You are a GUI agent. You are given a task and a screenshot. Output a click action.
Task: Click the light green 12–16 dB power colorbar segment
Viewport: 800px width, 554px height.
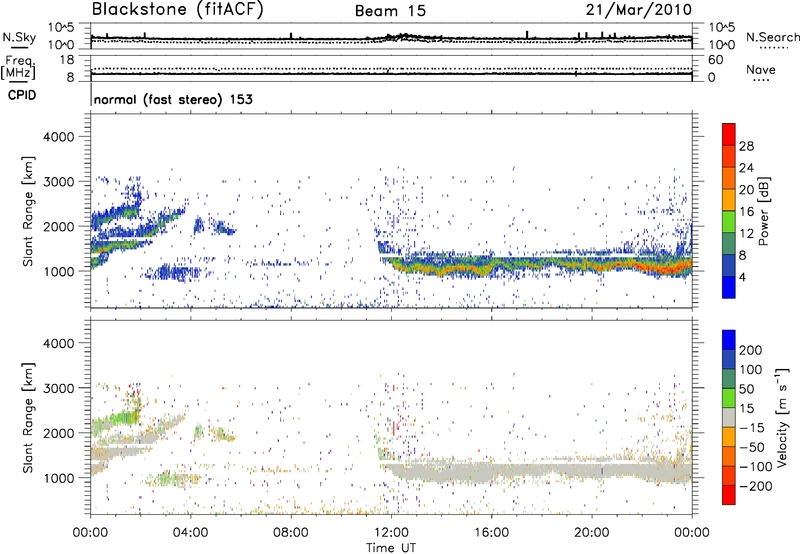pyautogui.click(x=729, y=222)
